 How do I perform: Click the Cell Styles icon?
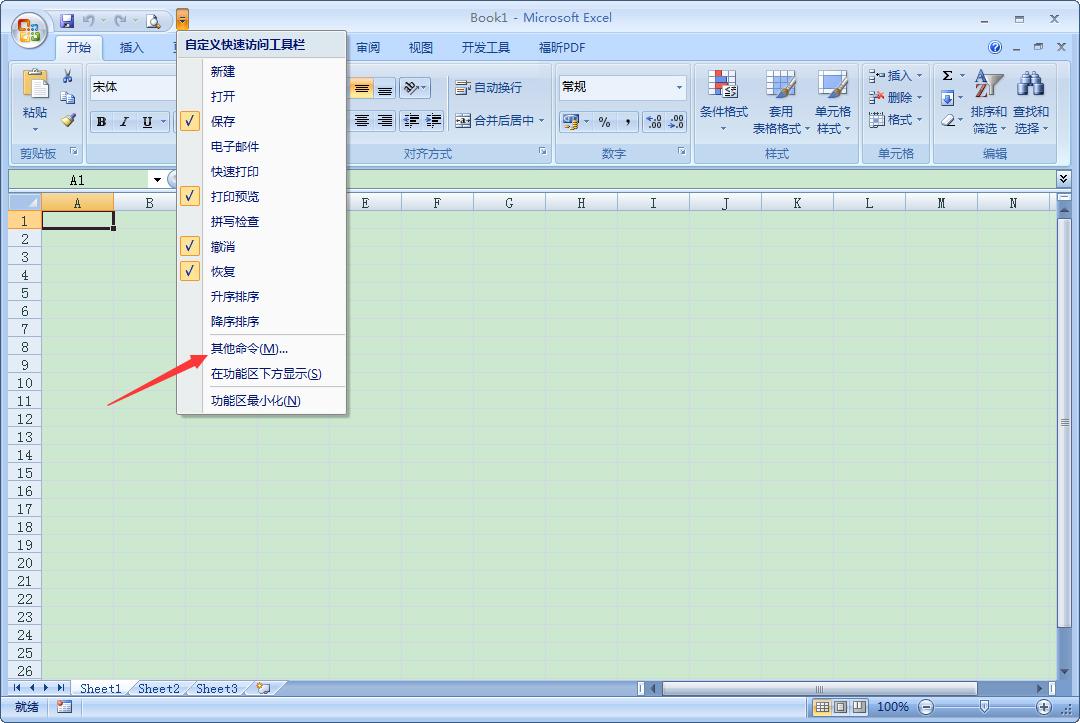pos(833,98)
